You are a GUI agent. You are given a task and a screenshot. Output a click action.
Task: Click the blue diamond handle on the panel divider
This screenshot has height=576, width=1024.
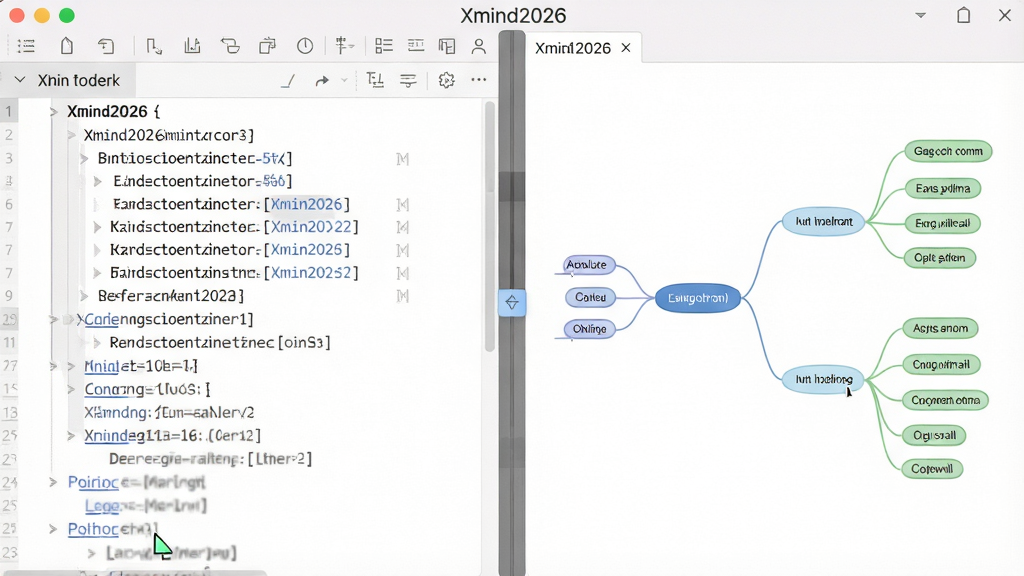click(512, 302)
